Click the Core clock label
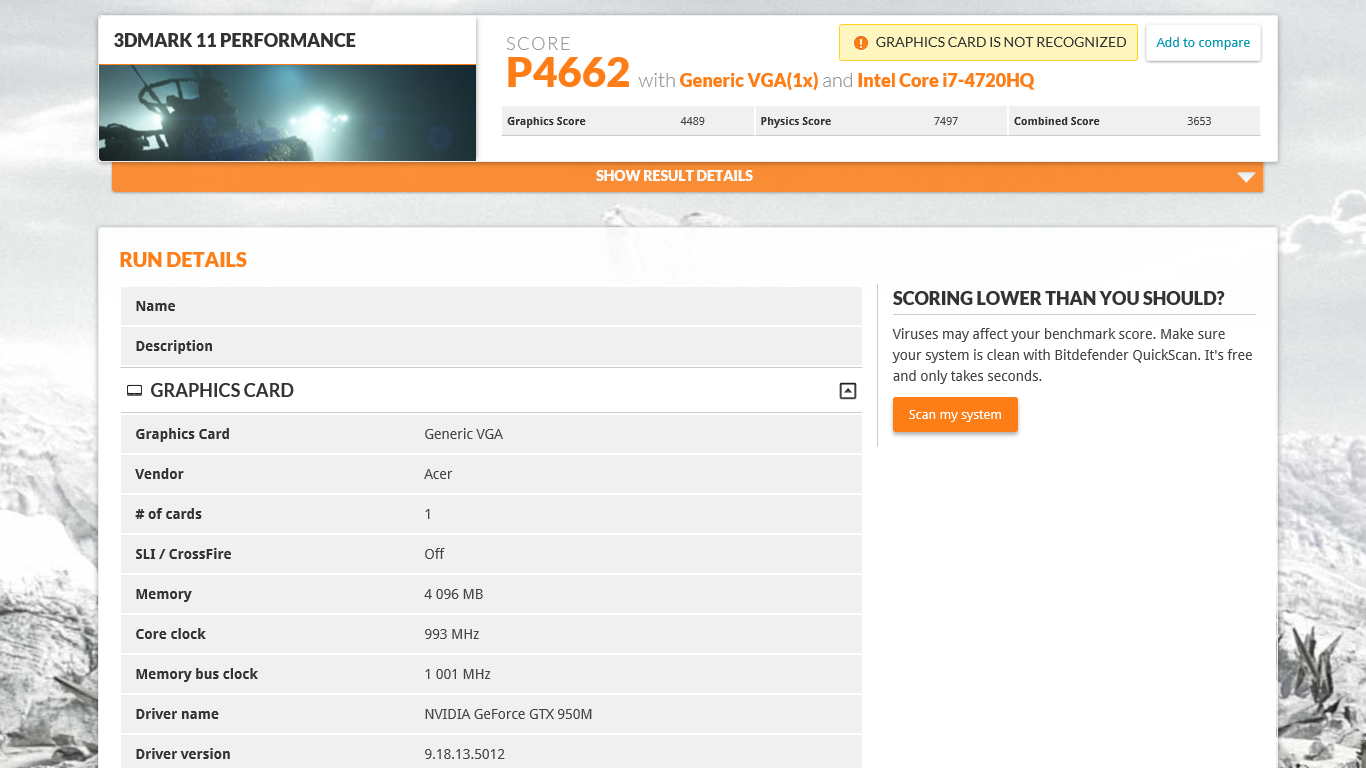 pos(170,634)
